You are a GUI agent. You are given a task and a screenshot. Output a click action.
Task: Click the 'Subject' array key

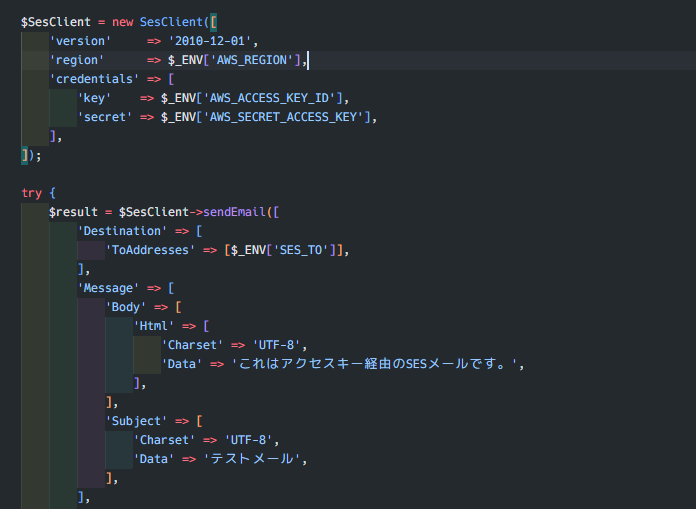pyautogui.click(x=140, y=421)
